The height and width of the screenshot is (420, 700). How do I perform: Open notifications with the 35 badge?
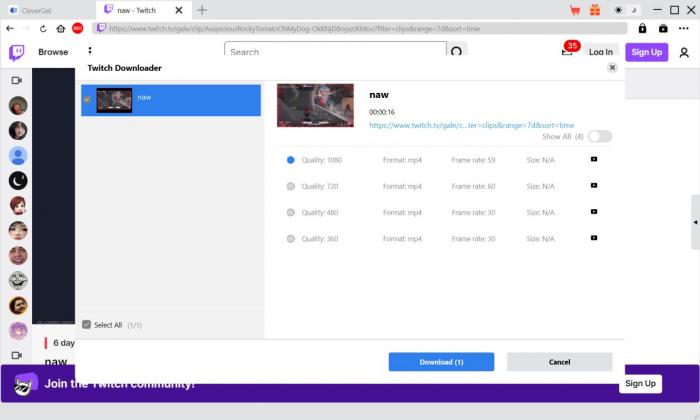click(568, 50)
